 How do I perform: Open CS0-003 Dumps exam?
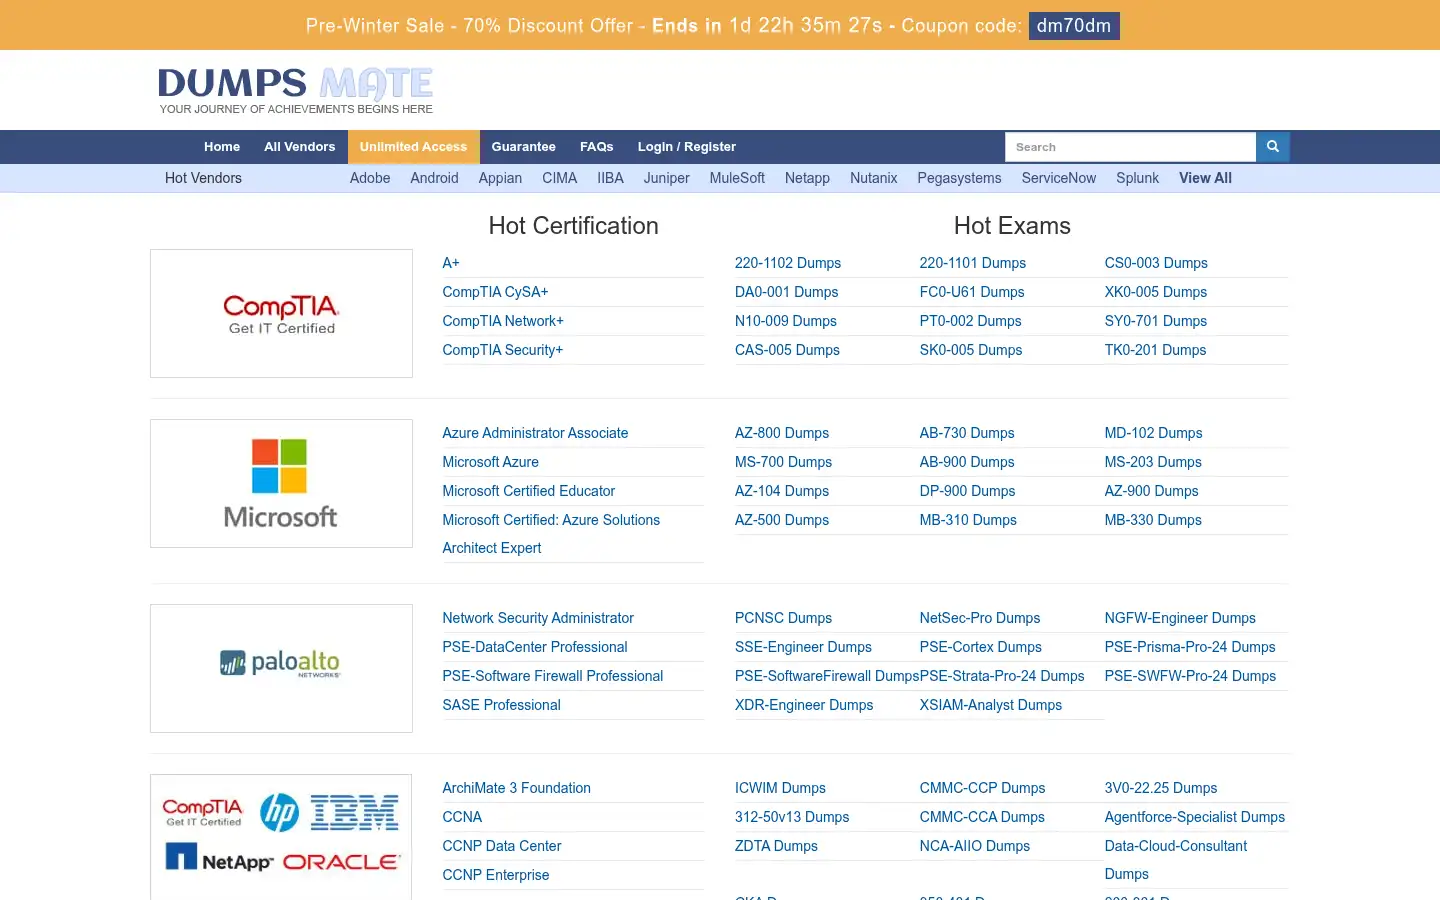pyautogui.click(x=1156, y=263)
